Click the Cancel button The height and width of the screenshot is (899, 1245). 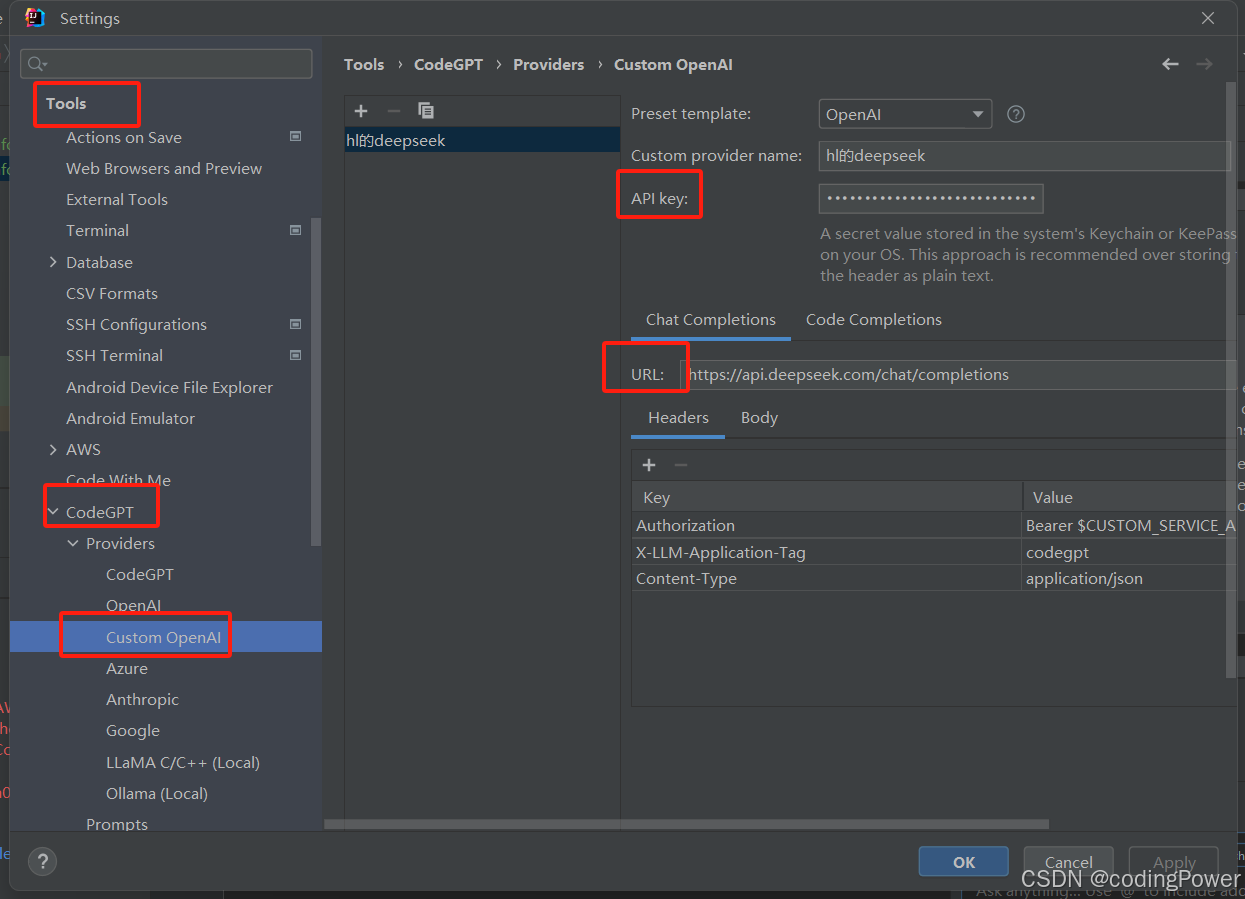[x=1069, y=862]
